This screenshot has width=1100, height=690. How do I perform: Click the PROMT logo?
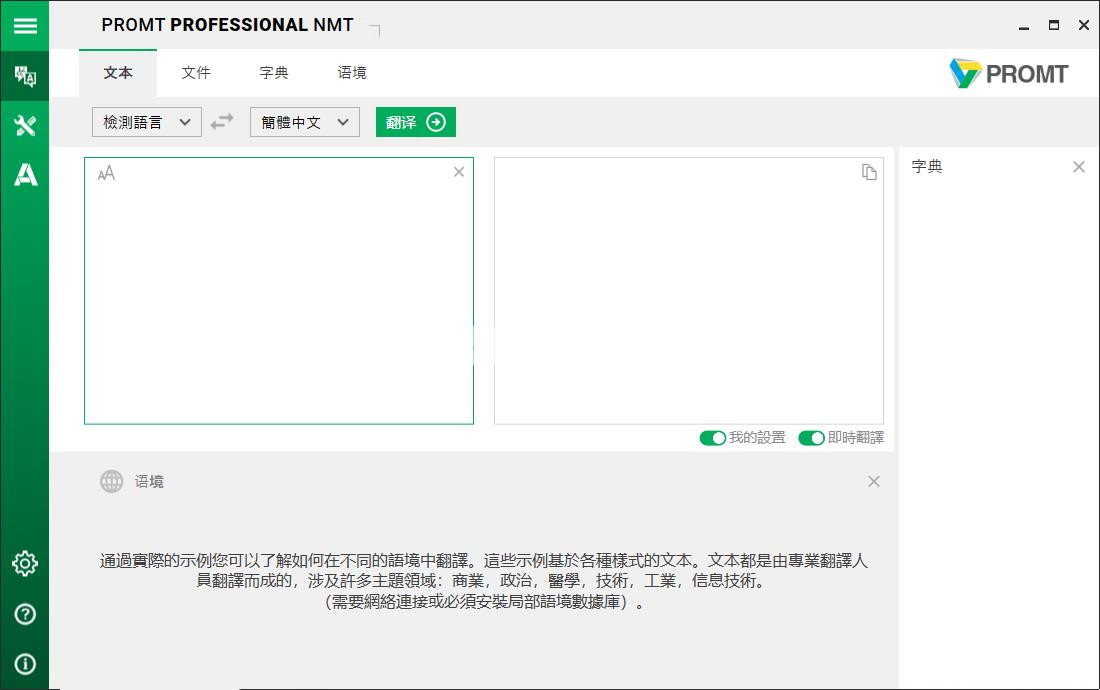click(x=1009, y=74)
